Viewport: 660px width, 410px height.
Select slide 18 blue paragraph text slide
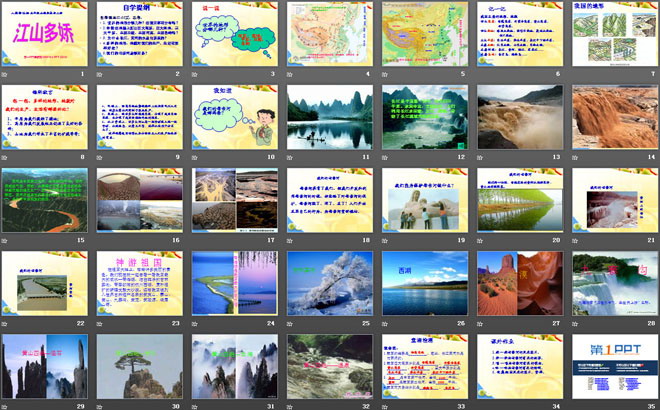pos(330,200)
